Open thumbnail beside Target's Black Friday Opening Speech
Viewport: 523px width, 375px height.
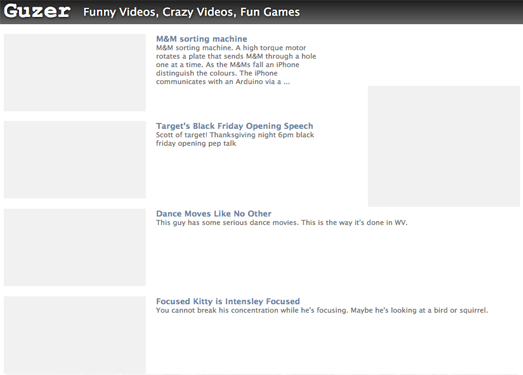point(75,159)
